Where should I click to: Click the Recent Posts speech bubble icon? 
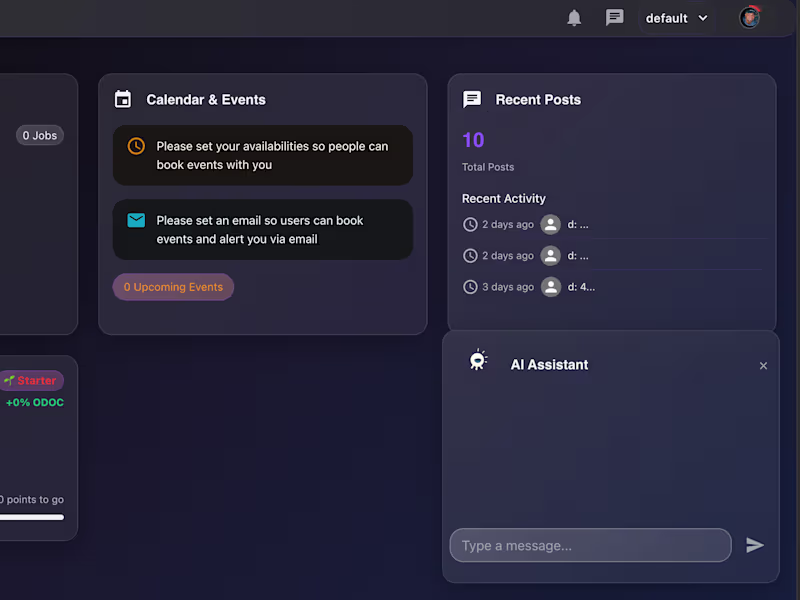click(472, 99)
